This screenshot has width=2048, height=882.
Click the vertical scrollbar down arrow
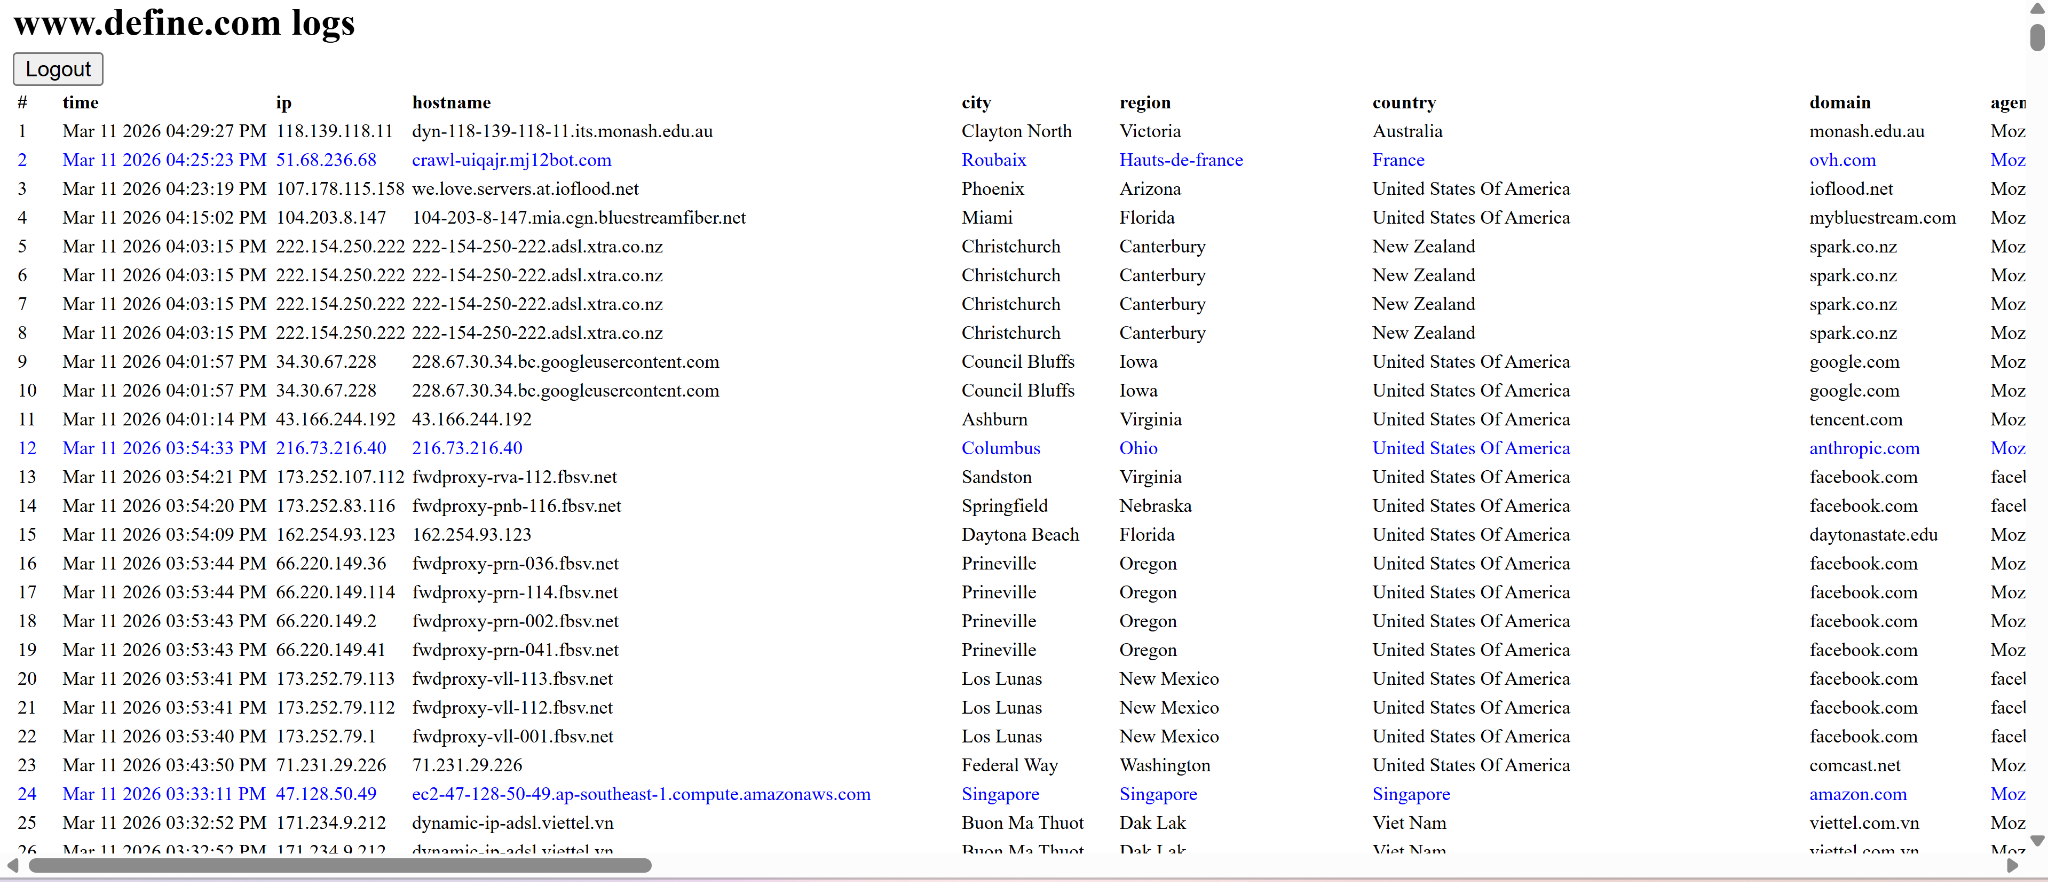click(2037, 841)
